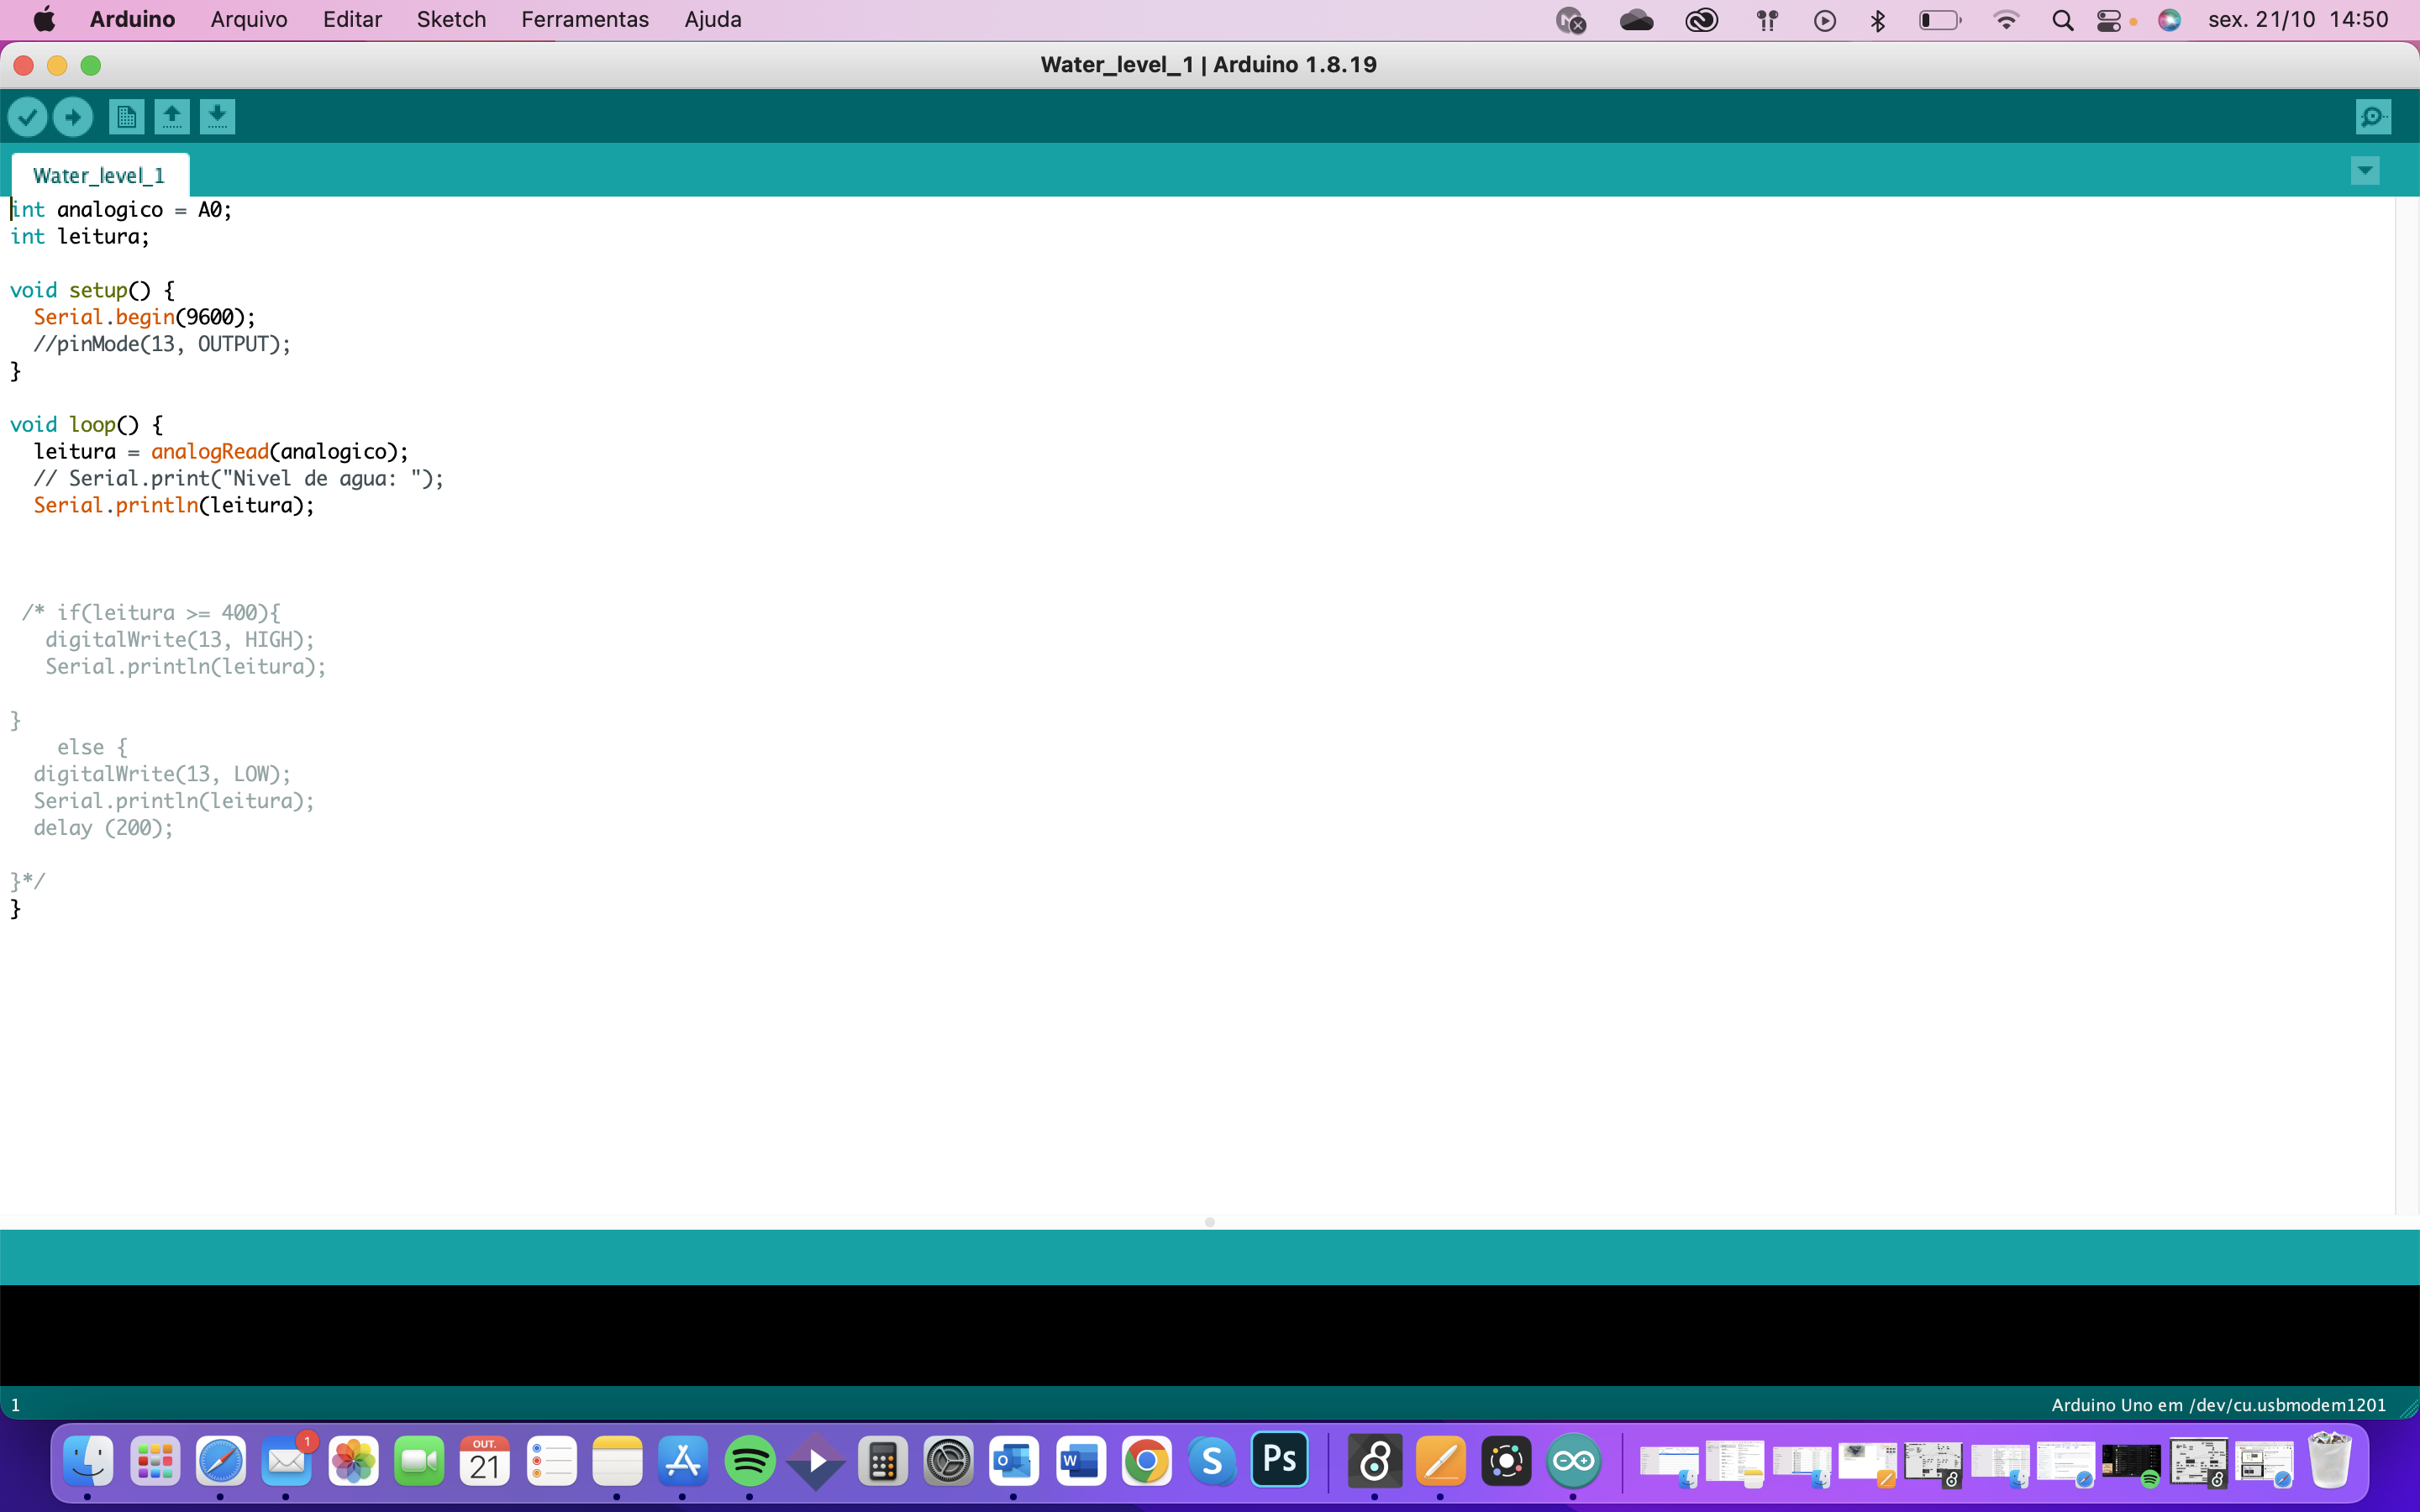Click on 'analogRead(analogico);' in the loop

(280, 451)
